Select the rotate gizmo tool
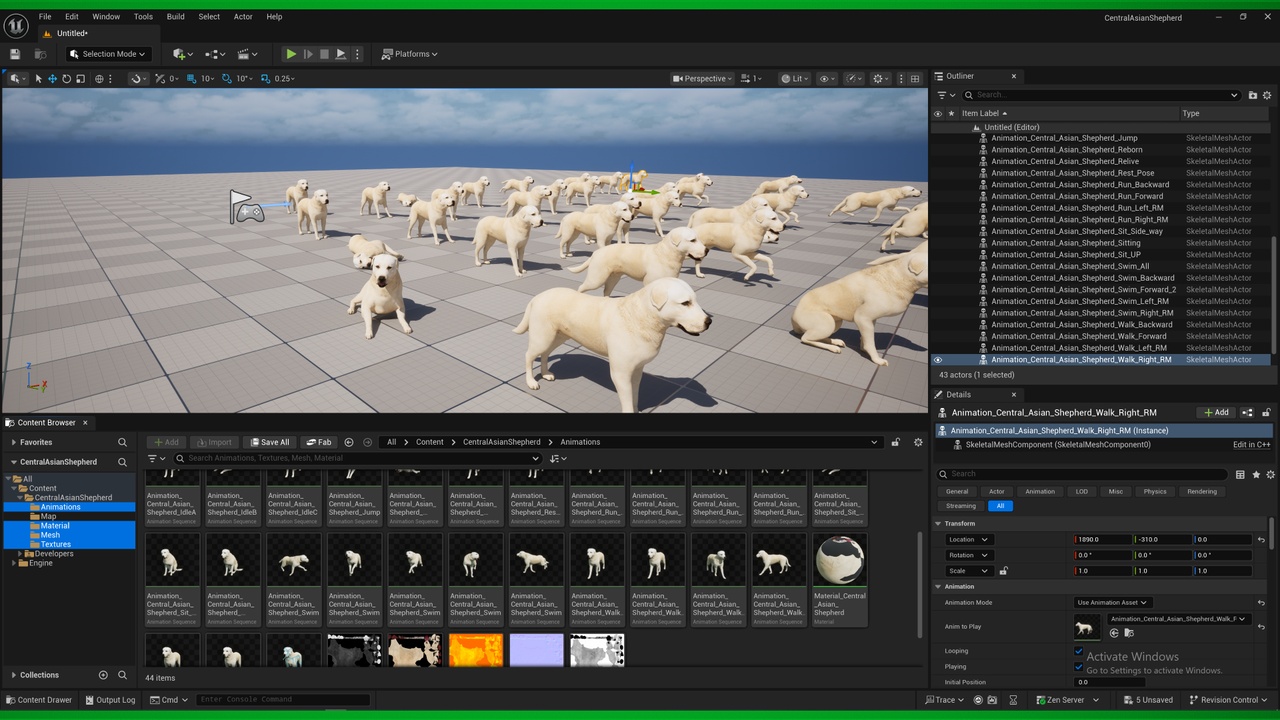The width and height of the screenshot is (1280, 720). pos(66,79)
